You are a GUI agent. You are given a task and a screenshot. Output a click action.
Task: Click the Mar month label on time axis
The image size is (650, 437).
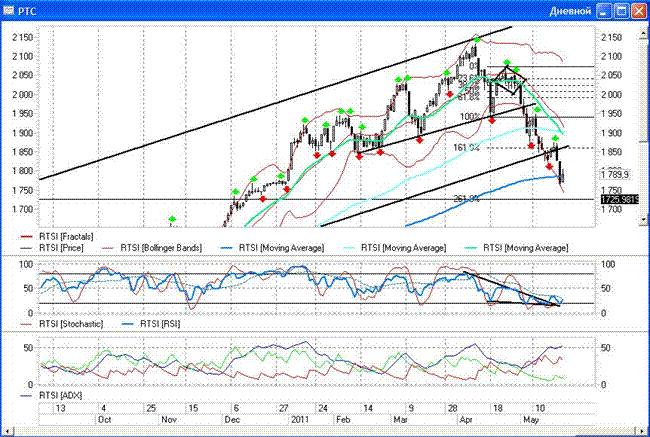click(x=400, y=420)
